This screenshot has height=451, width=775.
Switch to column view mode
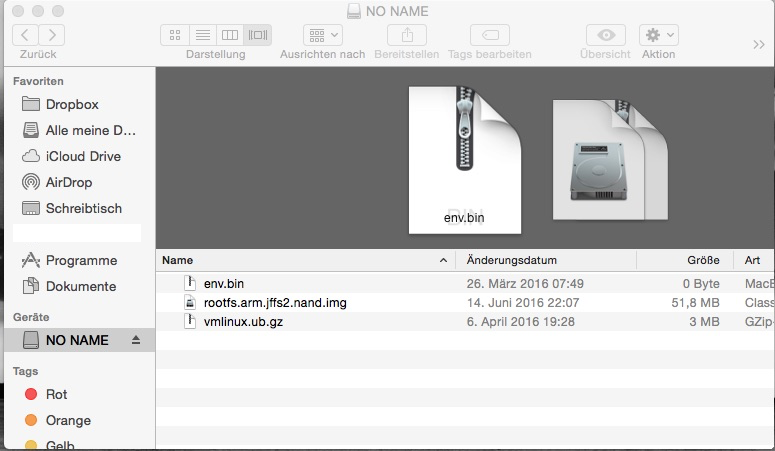click(229, 35)
